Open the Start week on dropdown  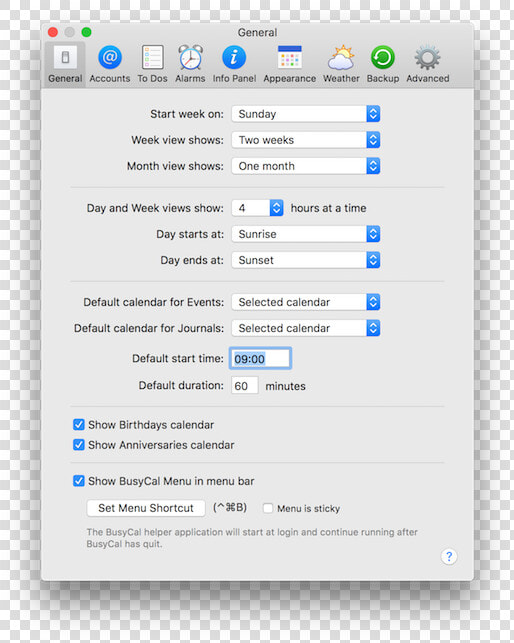coord(306,114)
